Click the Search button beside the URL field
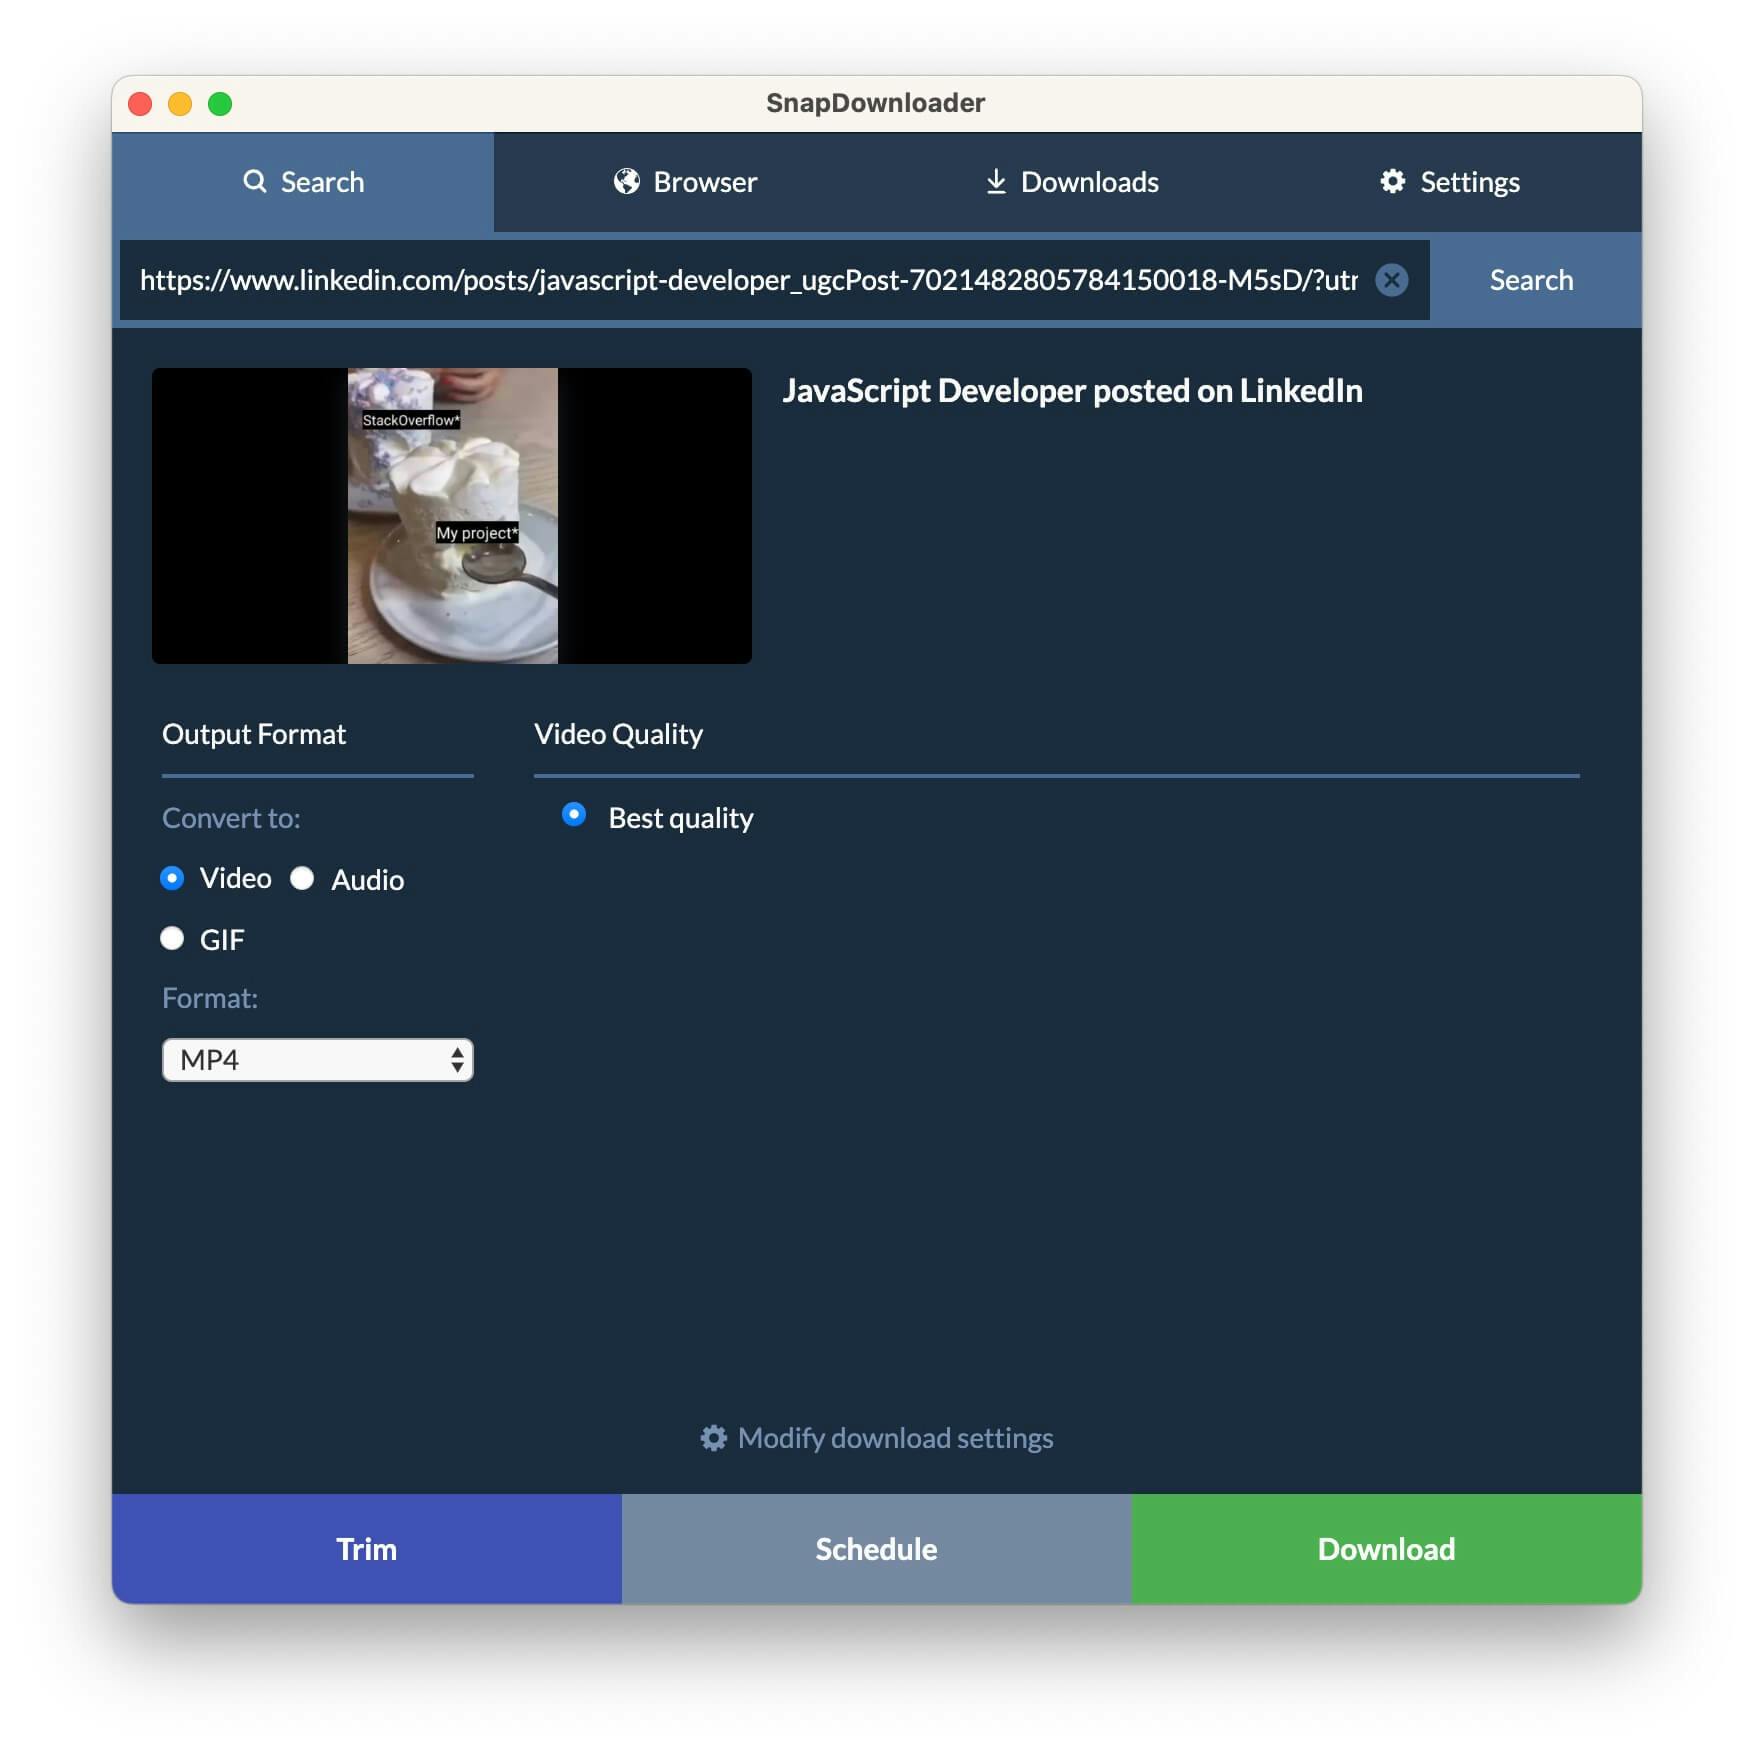Image resolution: width=1754 pixels, height=1752 pixels. tap(1531, 280)
